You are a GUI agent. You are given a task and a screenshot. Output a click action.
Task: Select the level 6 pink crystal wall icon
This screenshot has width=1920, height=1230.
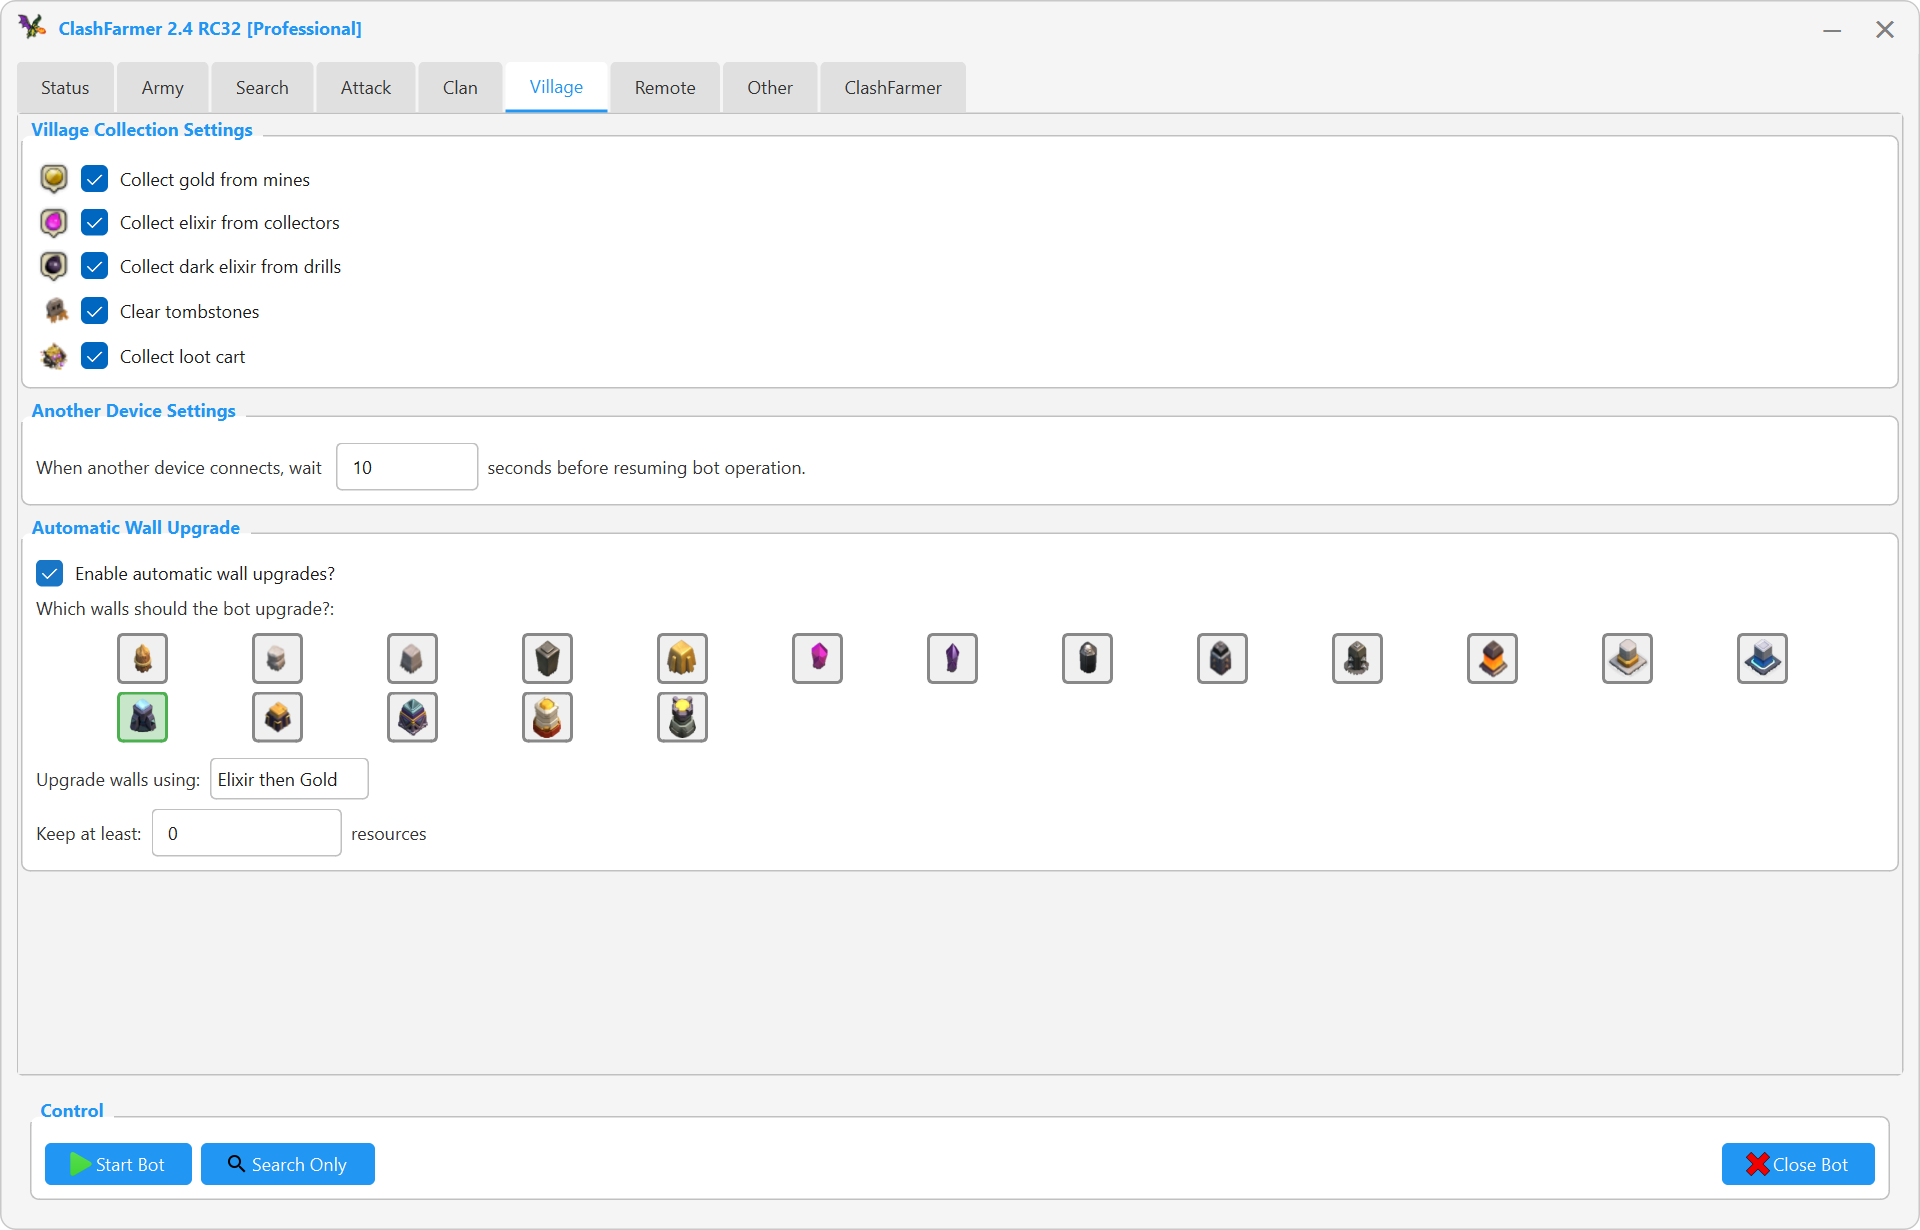pyautogui.click(x=817, y=659)
